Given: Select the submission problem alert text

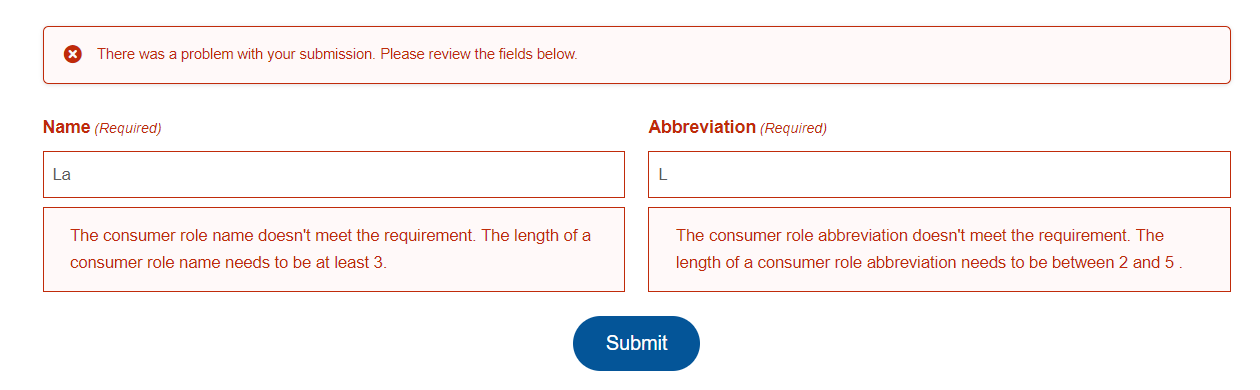Looking at the screenshot, I should 337,54.
